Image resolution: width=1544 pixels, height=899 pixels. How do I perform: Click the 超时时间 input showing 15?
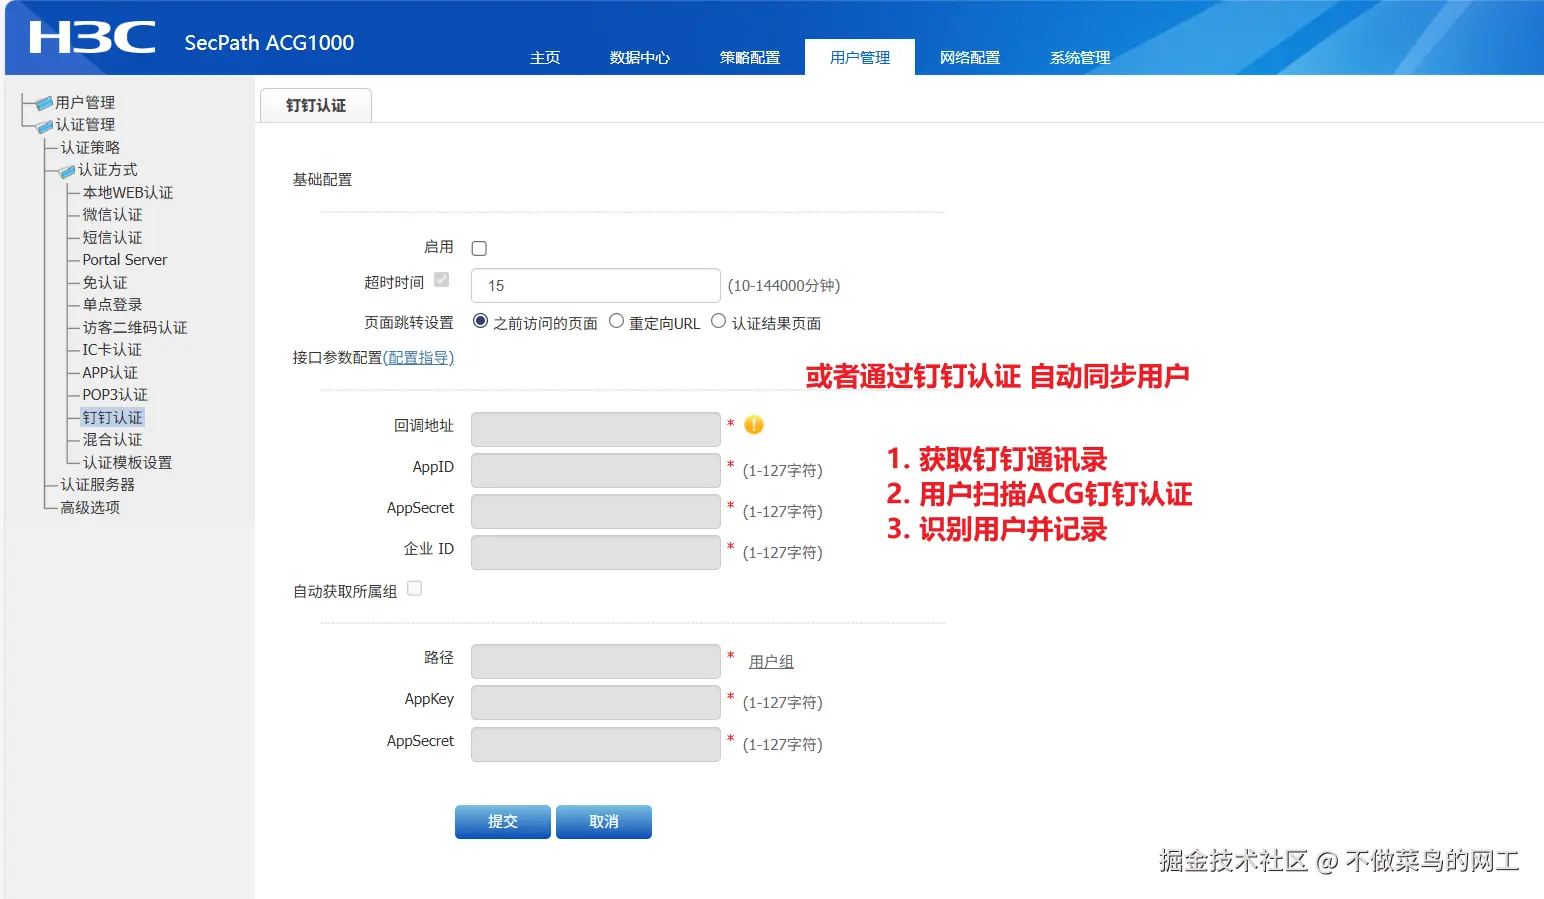pyautogui.click(x=596, y=285)
